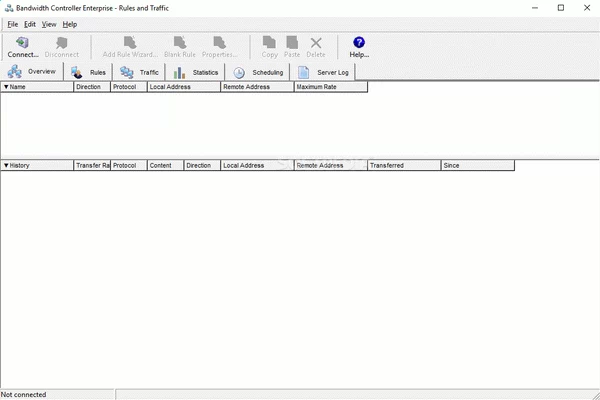This screenshot has width=600, height=400.
Task: Click the rules Local Address column header
Action: pyautogui.click(x=184, y=87)
